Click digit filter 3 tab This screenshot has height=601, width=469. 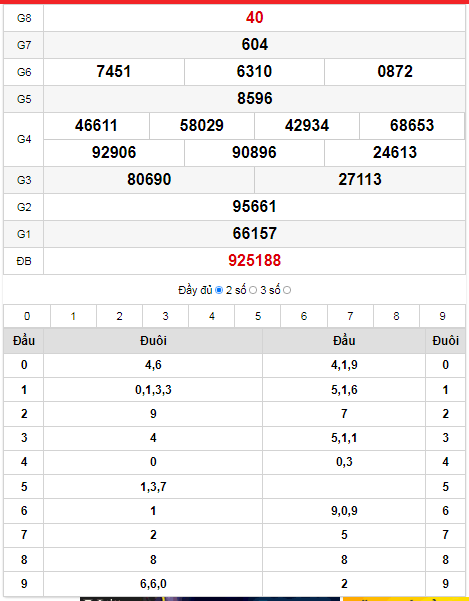click(166, 316)
